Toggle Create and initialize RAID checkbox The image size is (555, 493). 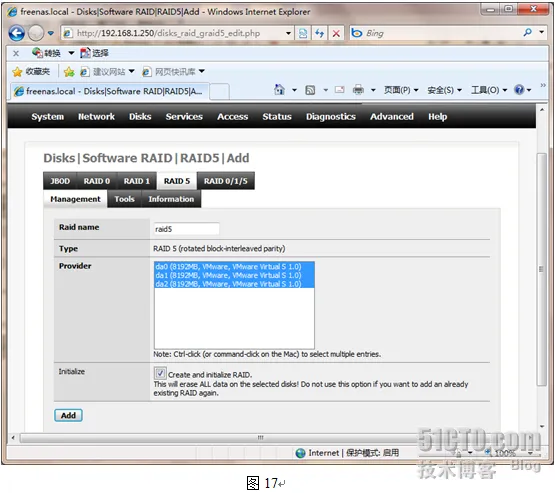[160, 373]
